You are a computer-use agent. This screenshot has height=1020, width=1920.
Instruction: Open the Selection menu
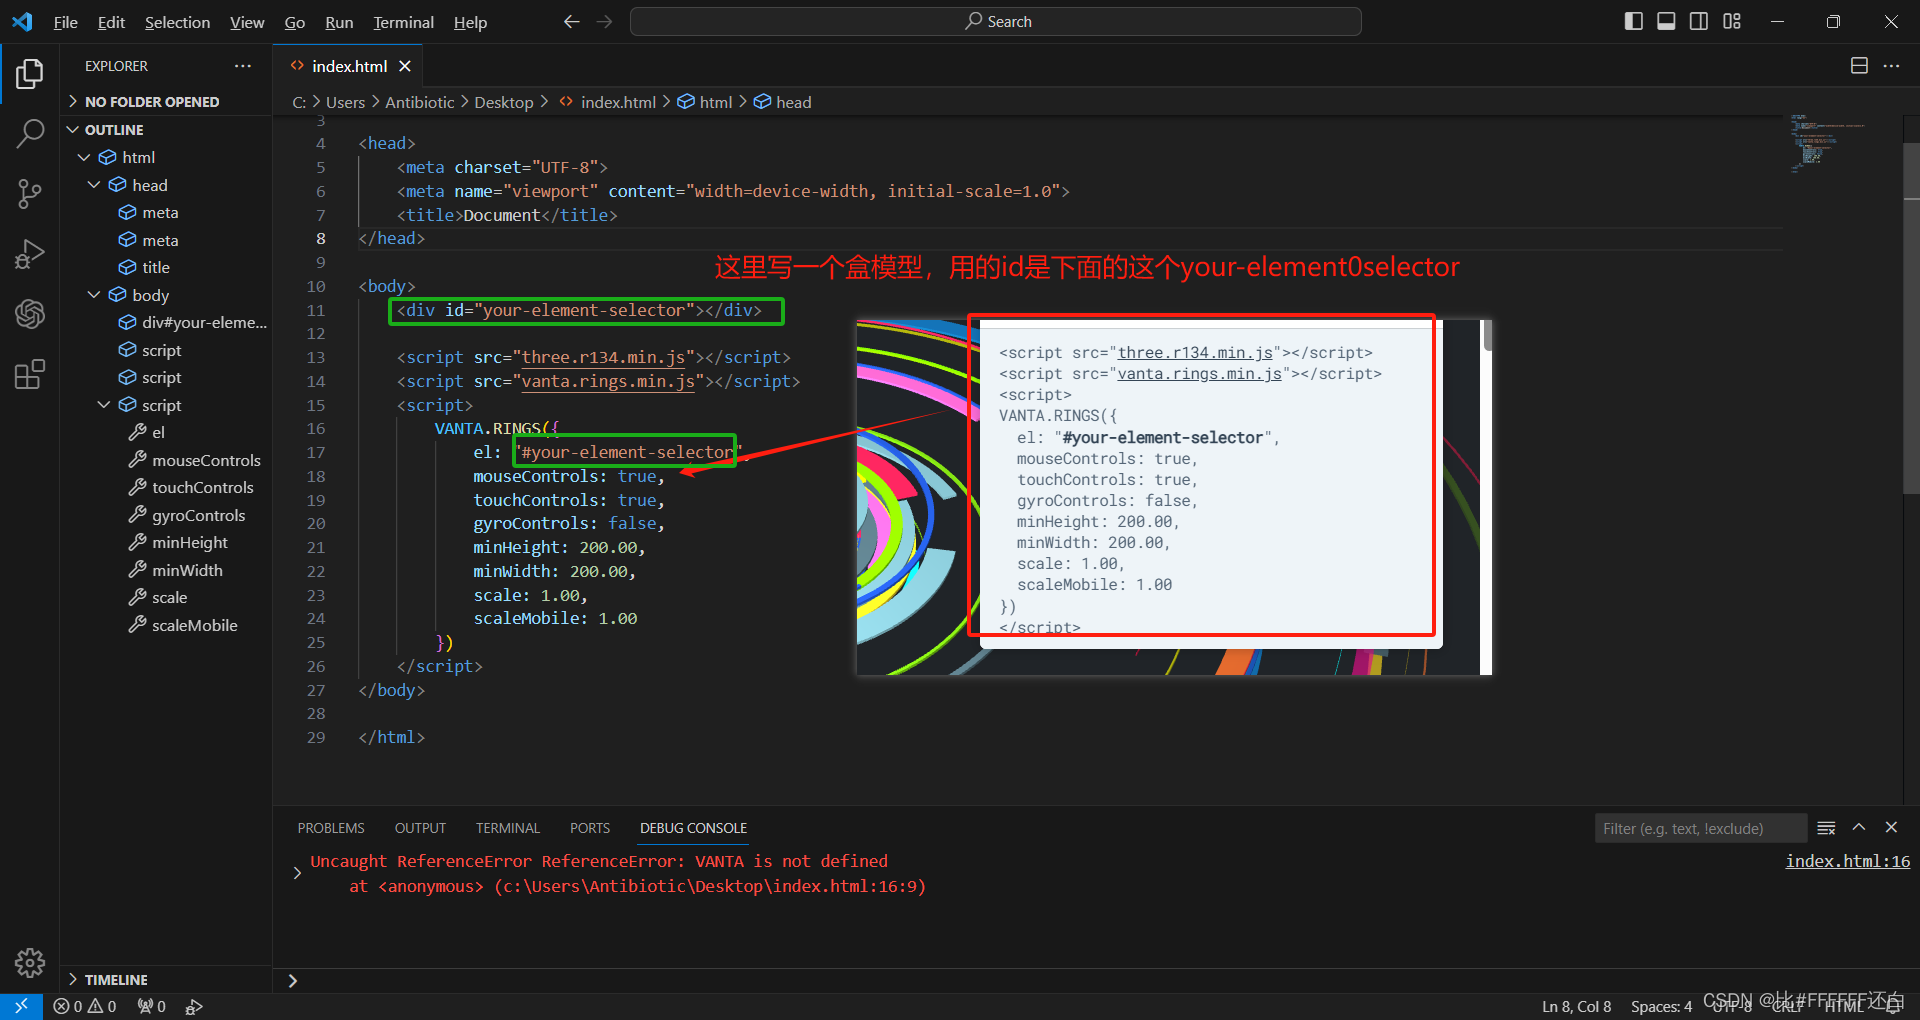click(x=177, y=22)
